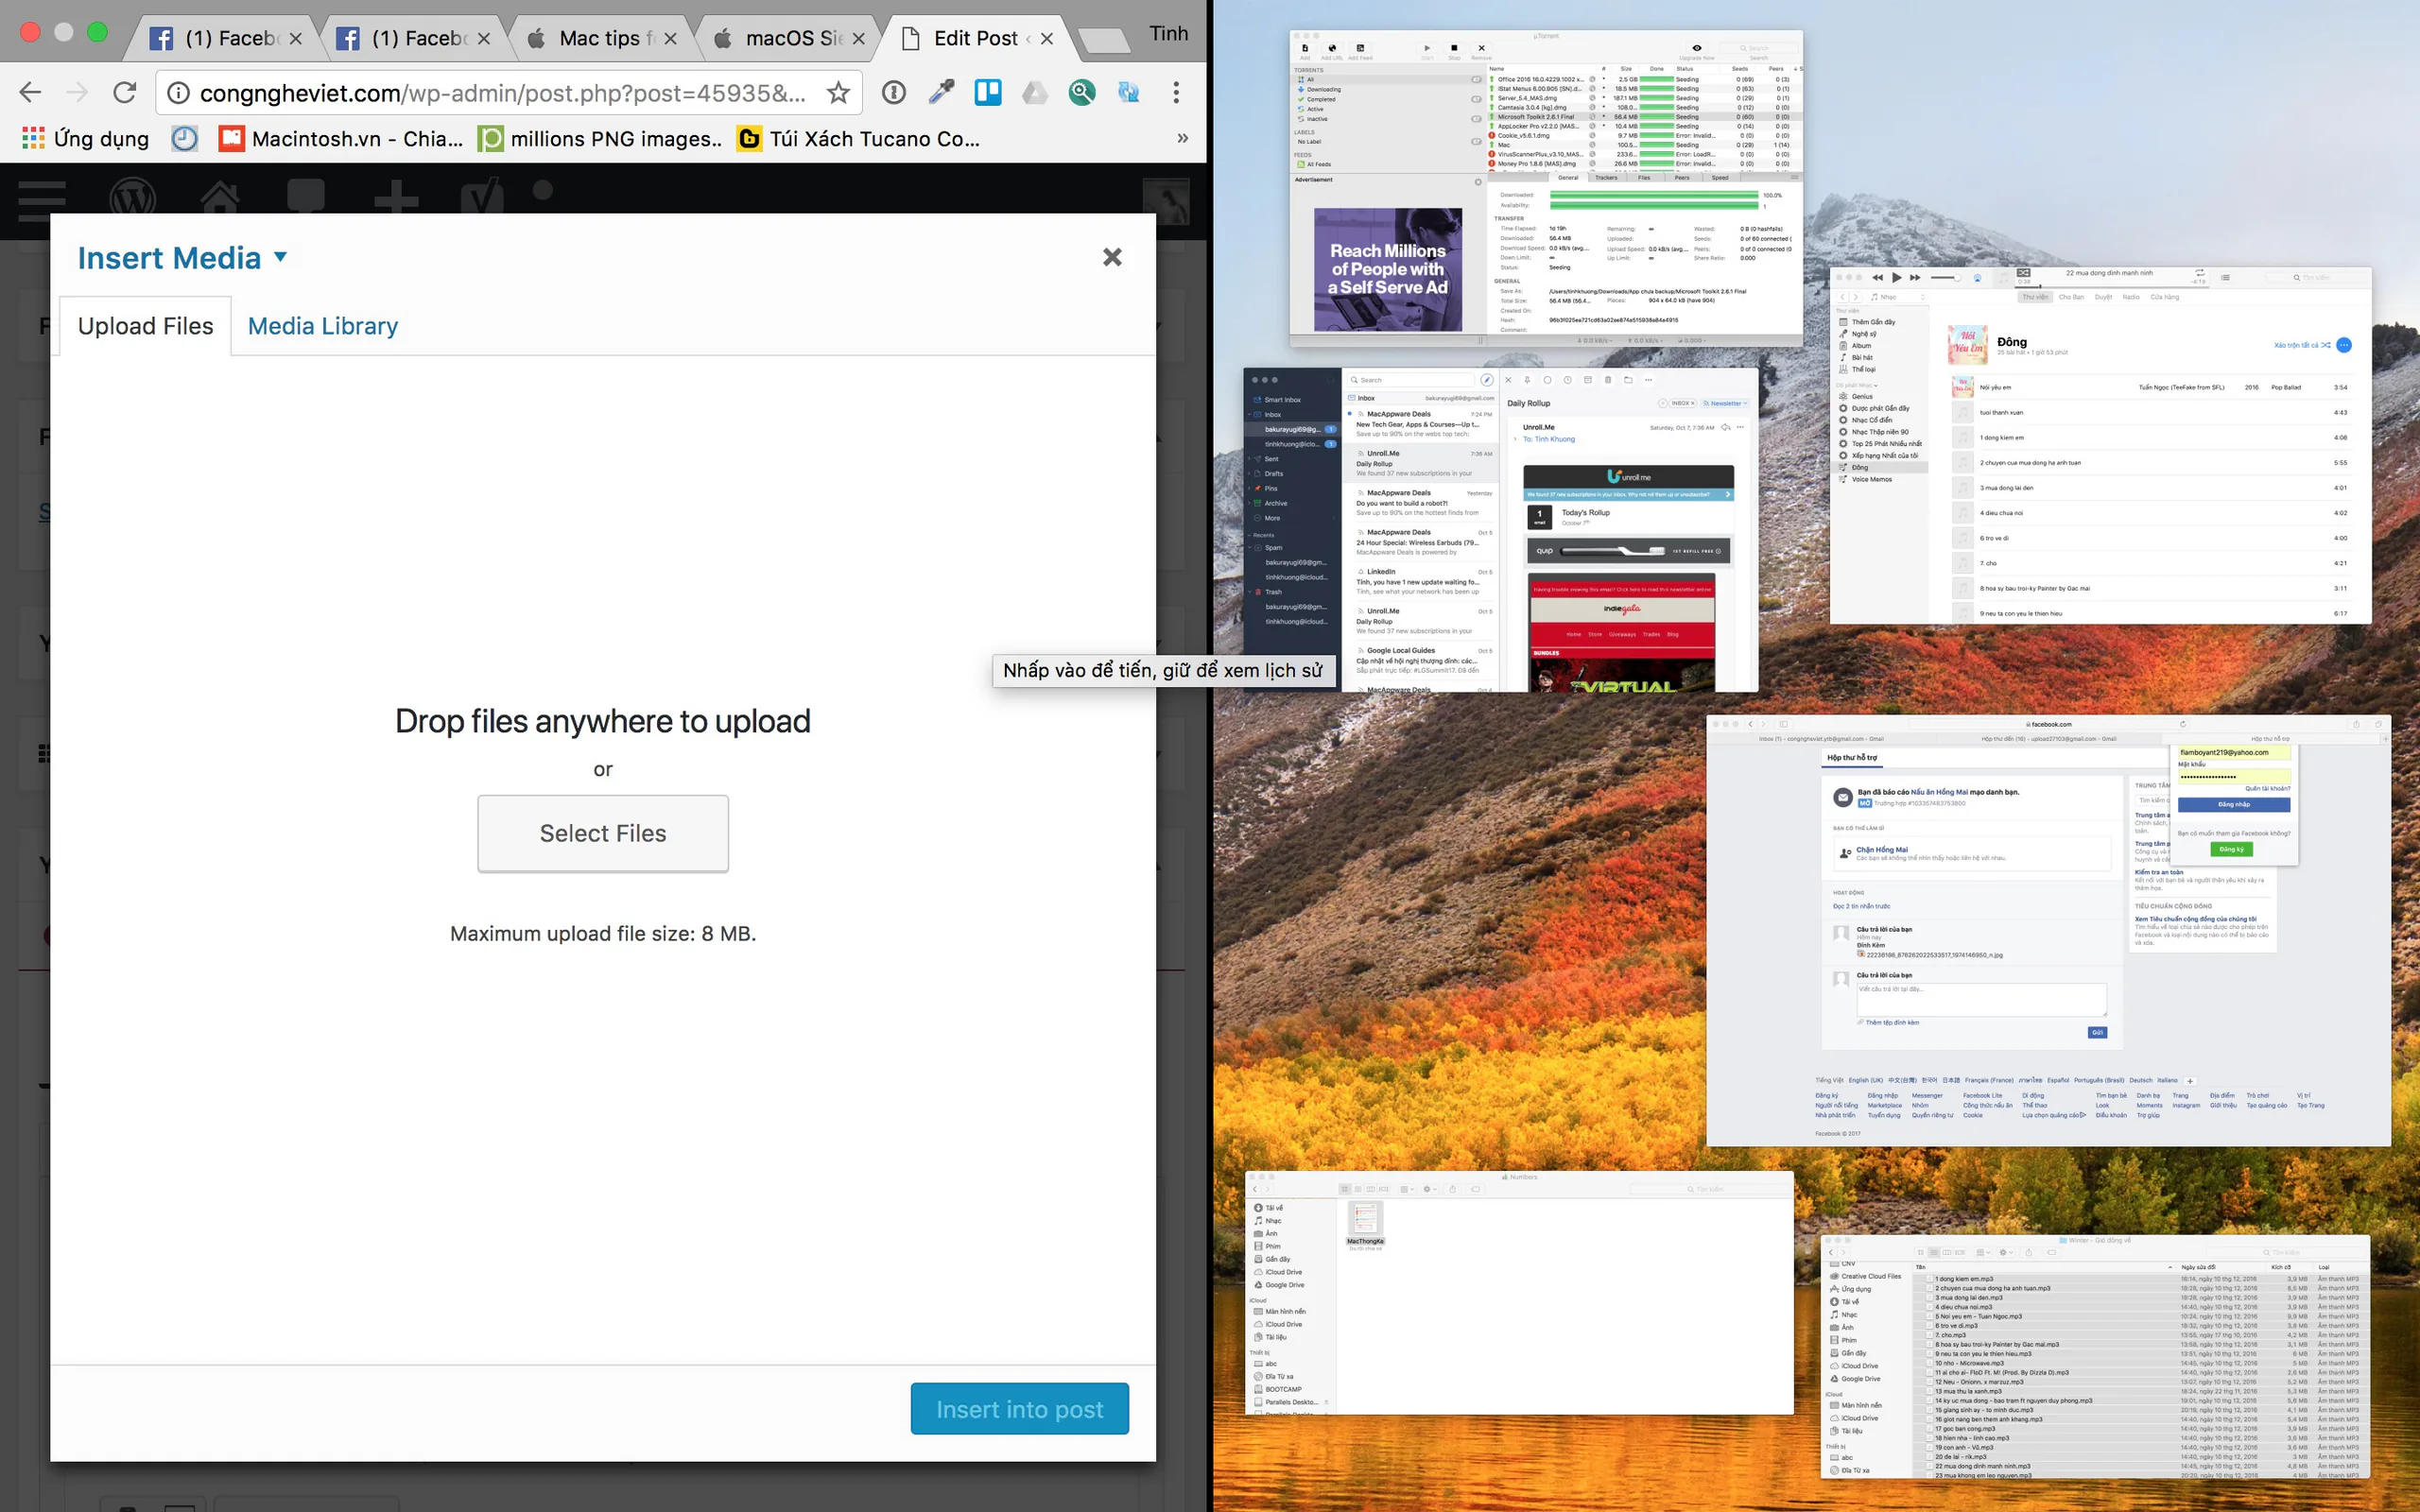2420x1512 pixels.
Task: Click the Đăng nhập button in Safari window
Action: pos(2234,804)
